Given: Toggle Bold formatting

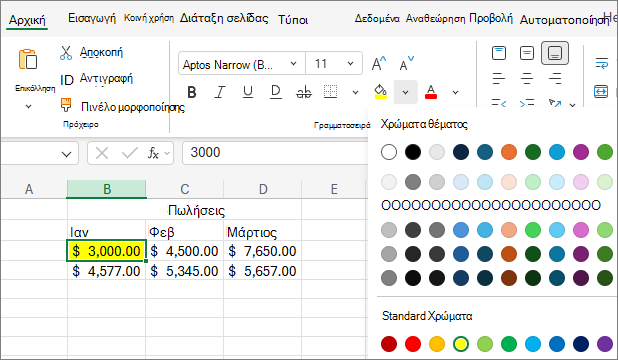Looking at the screenshot, I should coord(192,92).
